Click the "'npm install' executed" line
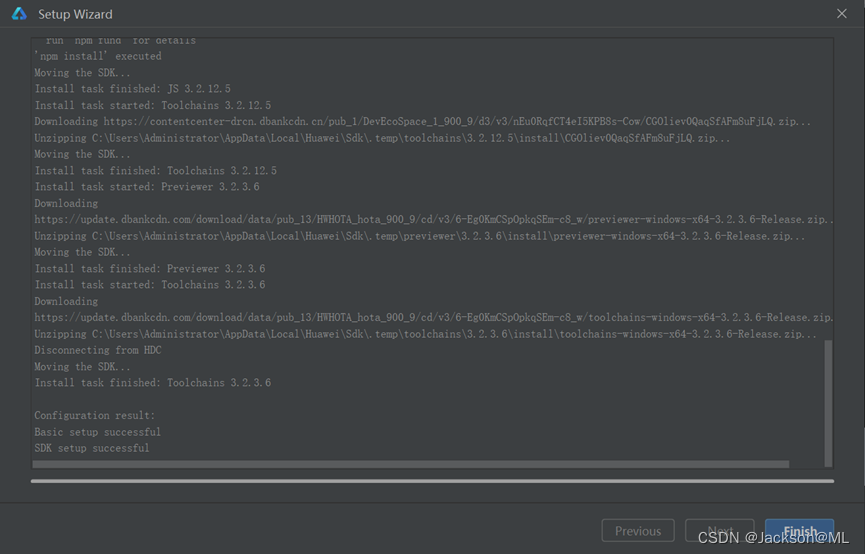The width and height of the screenshot is (865, 554). point(98,56)
